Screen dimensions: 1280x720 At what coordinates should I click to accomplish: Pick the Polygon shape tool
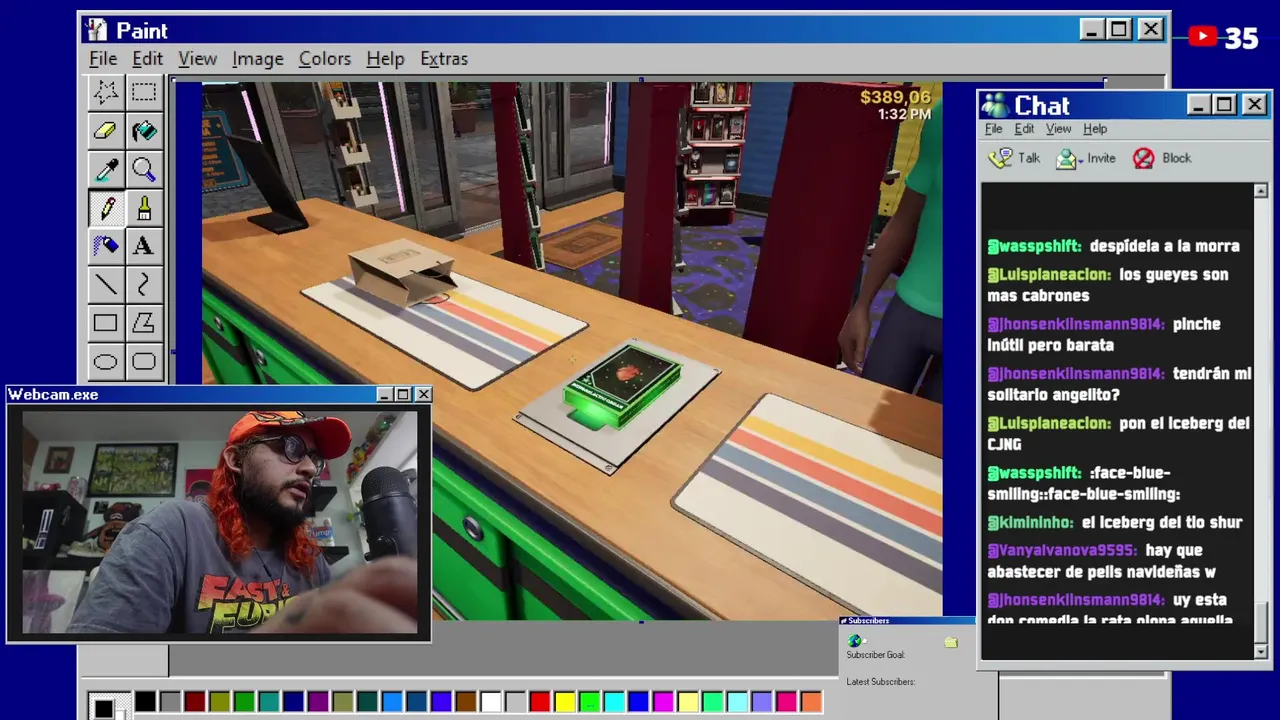143,323
